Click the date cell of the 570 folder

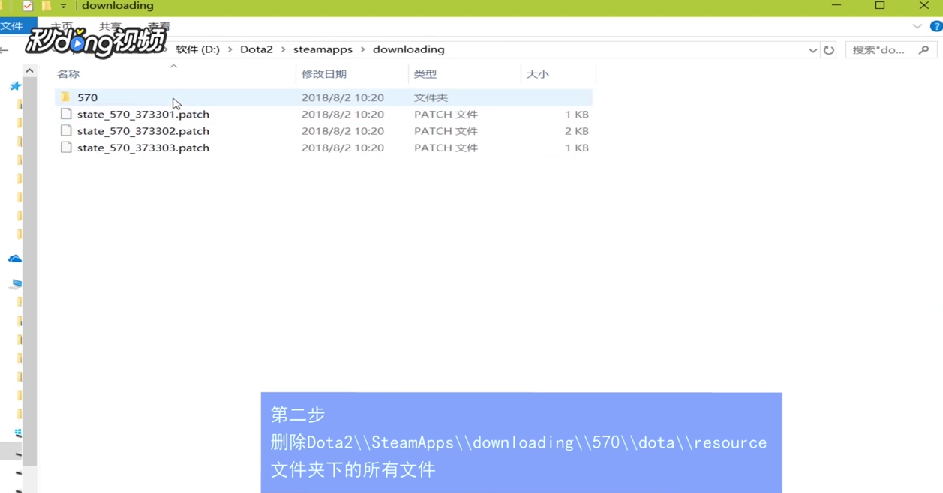(x=342, y=97)
